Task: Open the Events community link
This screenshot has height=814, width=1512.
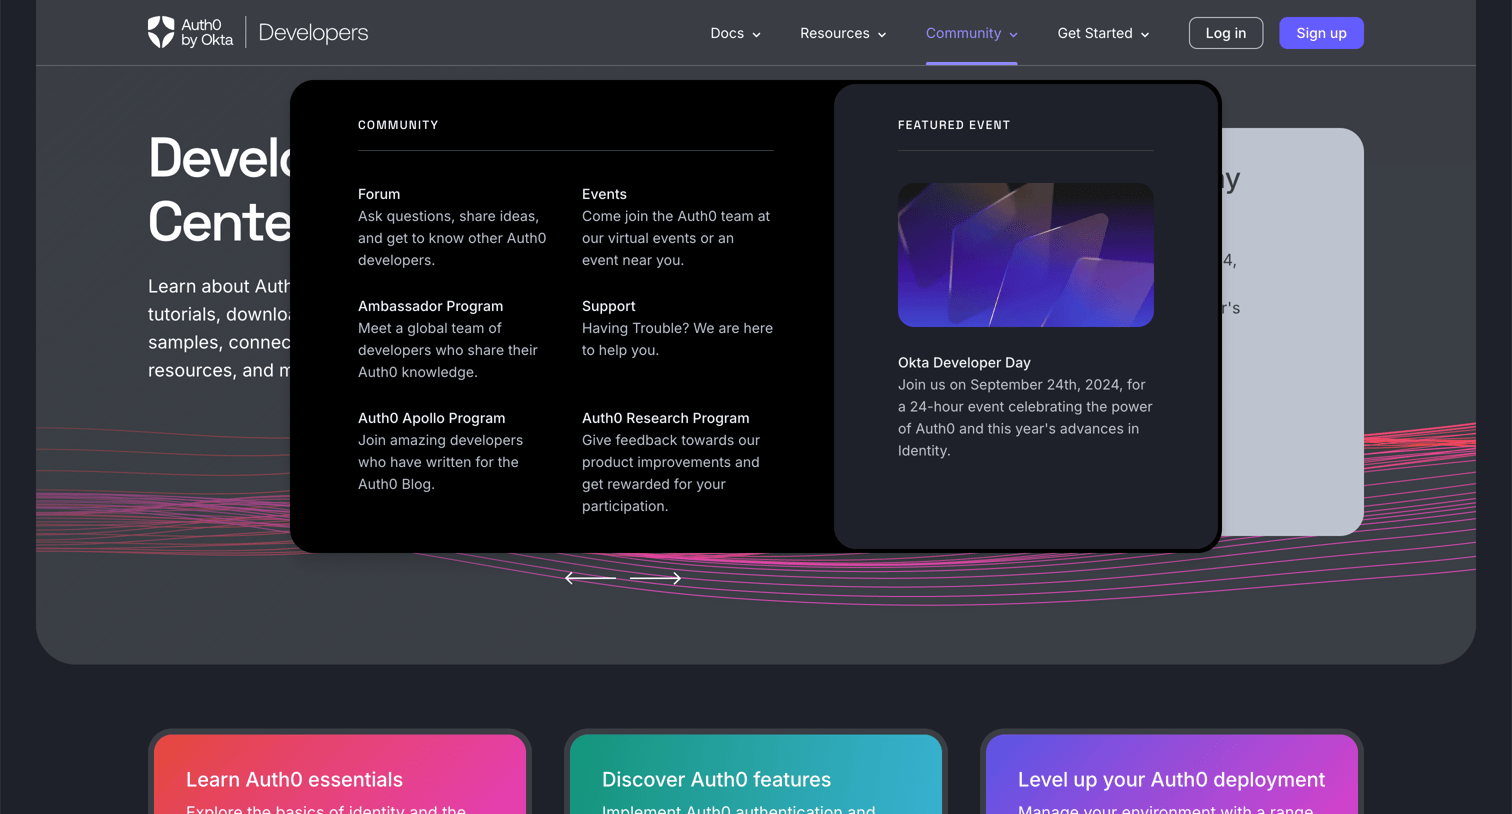Action: tap(604, 194)
